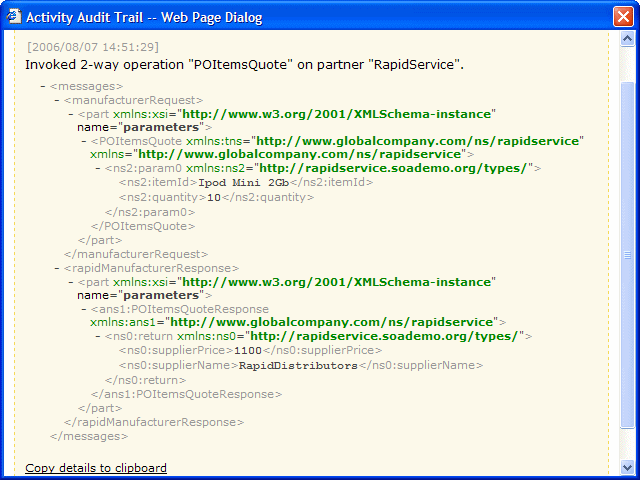The width and height of the screenshot is (640, 480).
Task: Click the closing /manufacturerRequest tag
Action: point(136,254)
